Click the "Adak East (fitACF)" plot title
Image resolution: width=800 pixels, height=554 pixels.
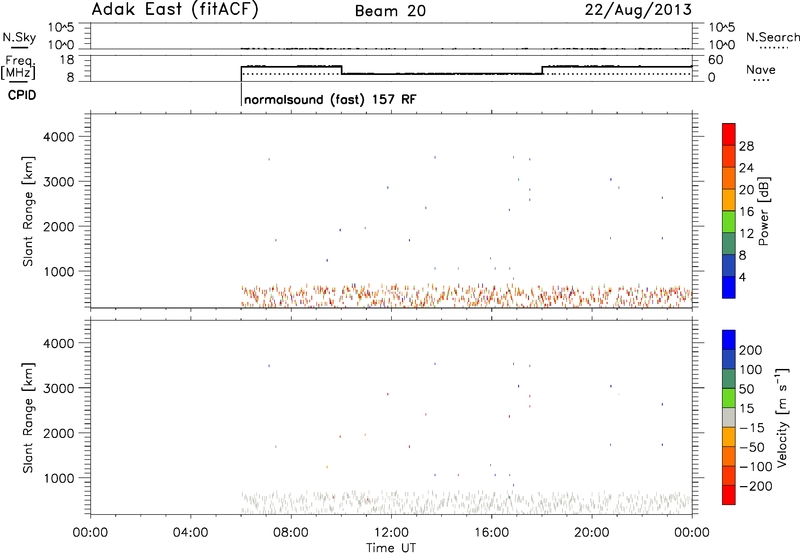point(175,10)
